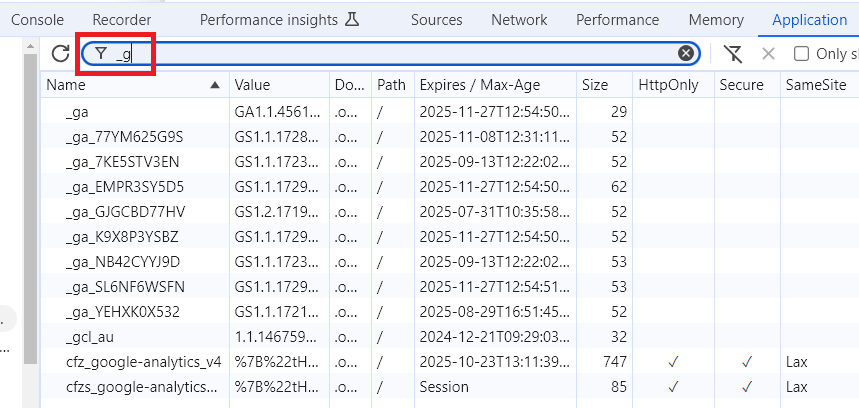Sort cookies by the Size column header
Image resolution: width=859 pixels, height=408 pixels.
595,86
